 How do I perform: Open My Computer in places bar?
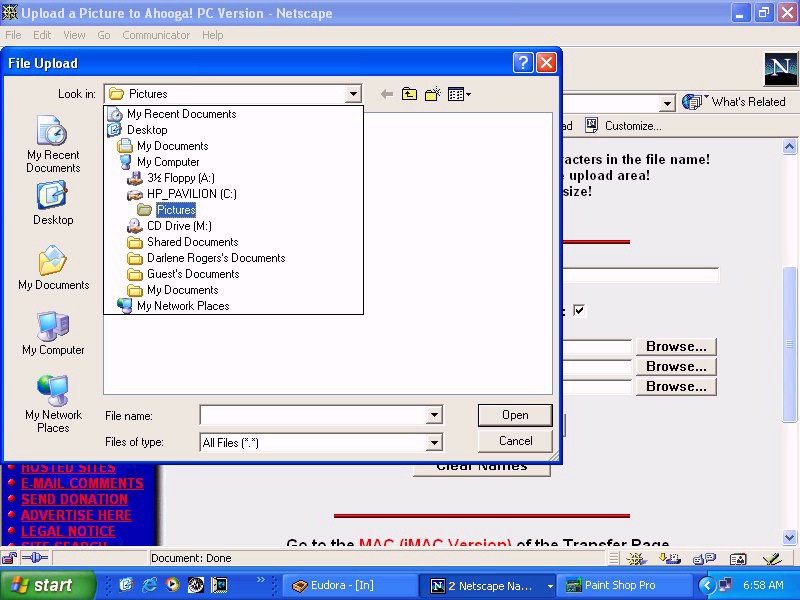pos(53,334)
